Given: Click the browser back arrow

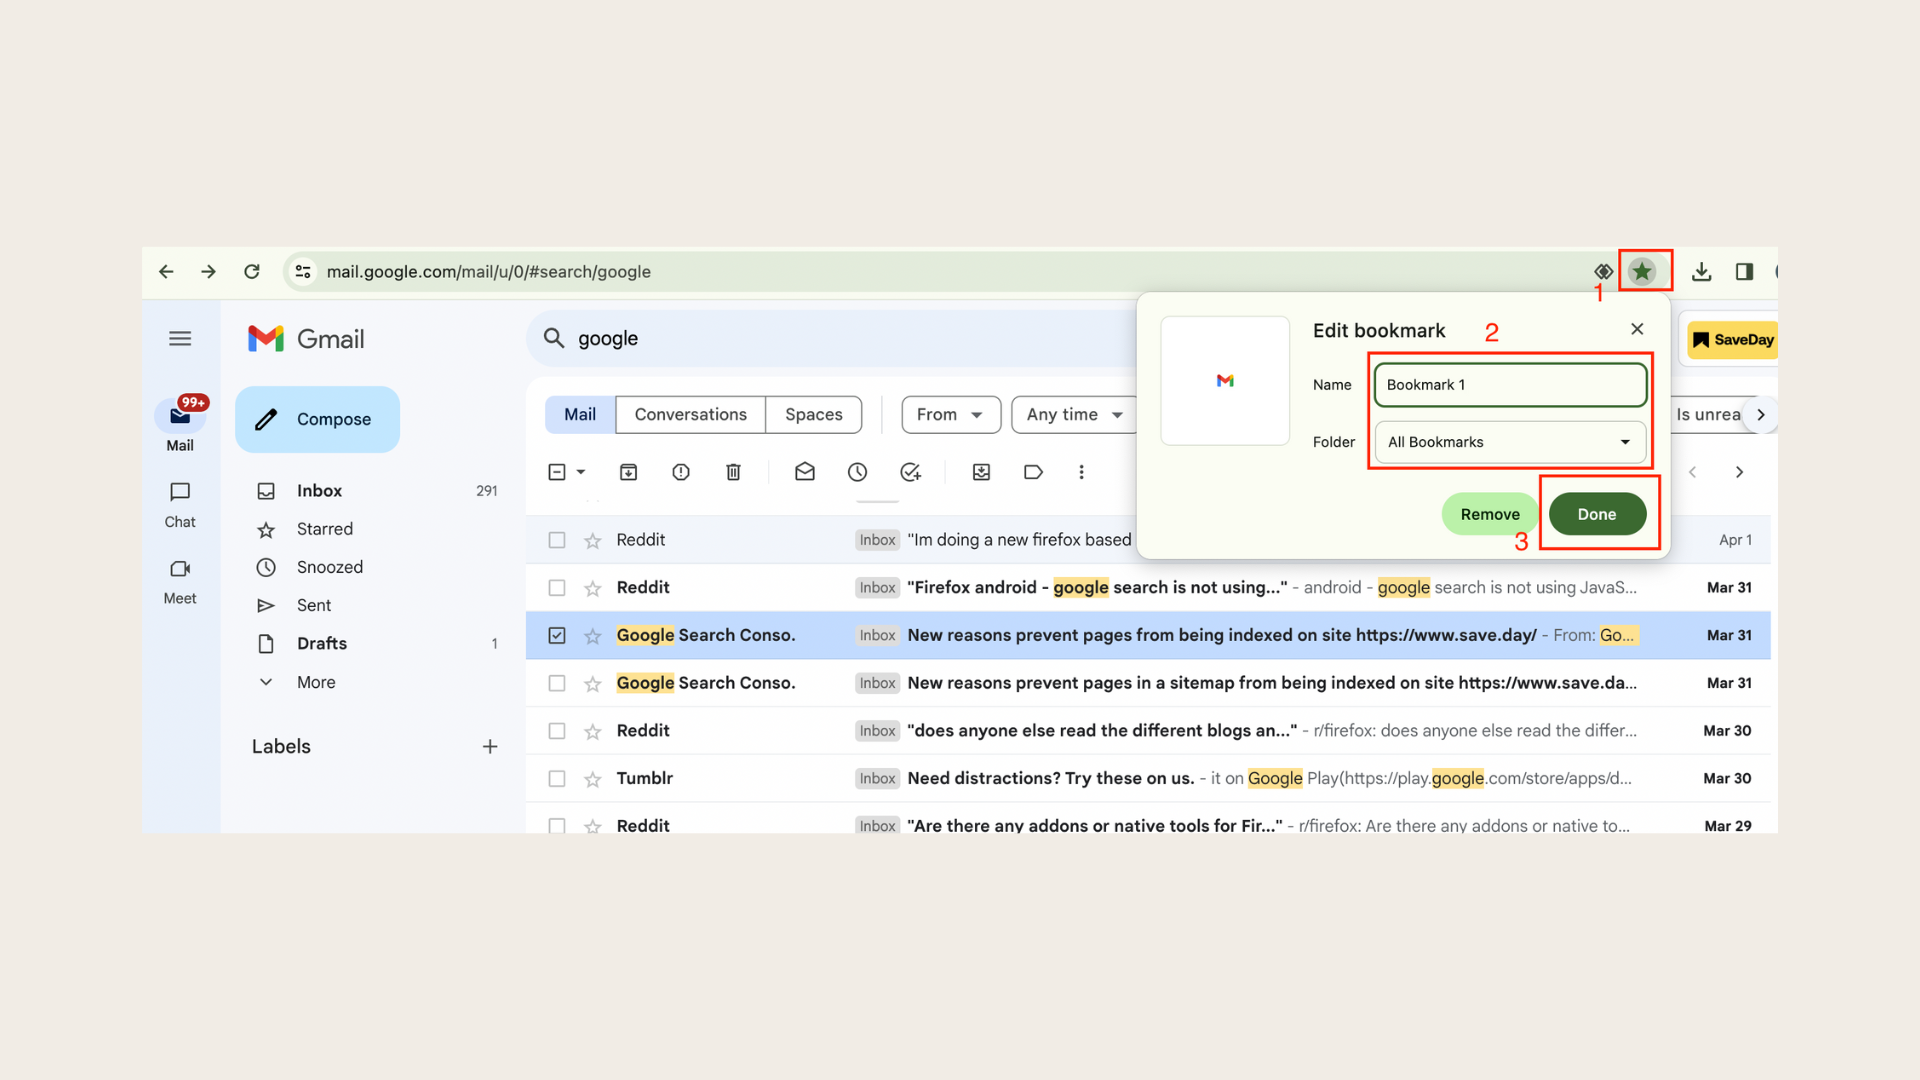Looking at the screenshot, I should (x=166, y=272).
